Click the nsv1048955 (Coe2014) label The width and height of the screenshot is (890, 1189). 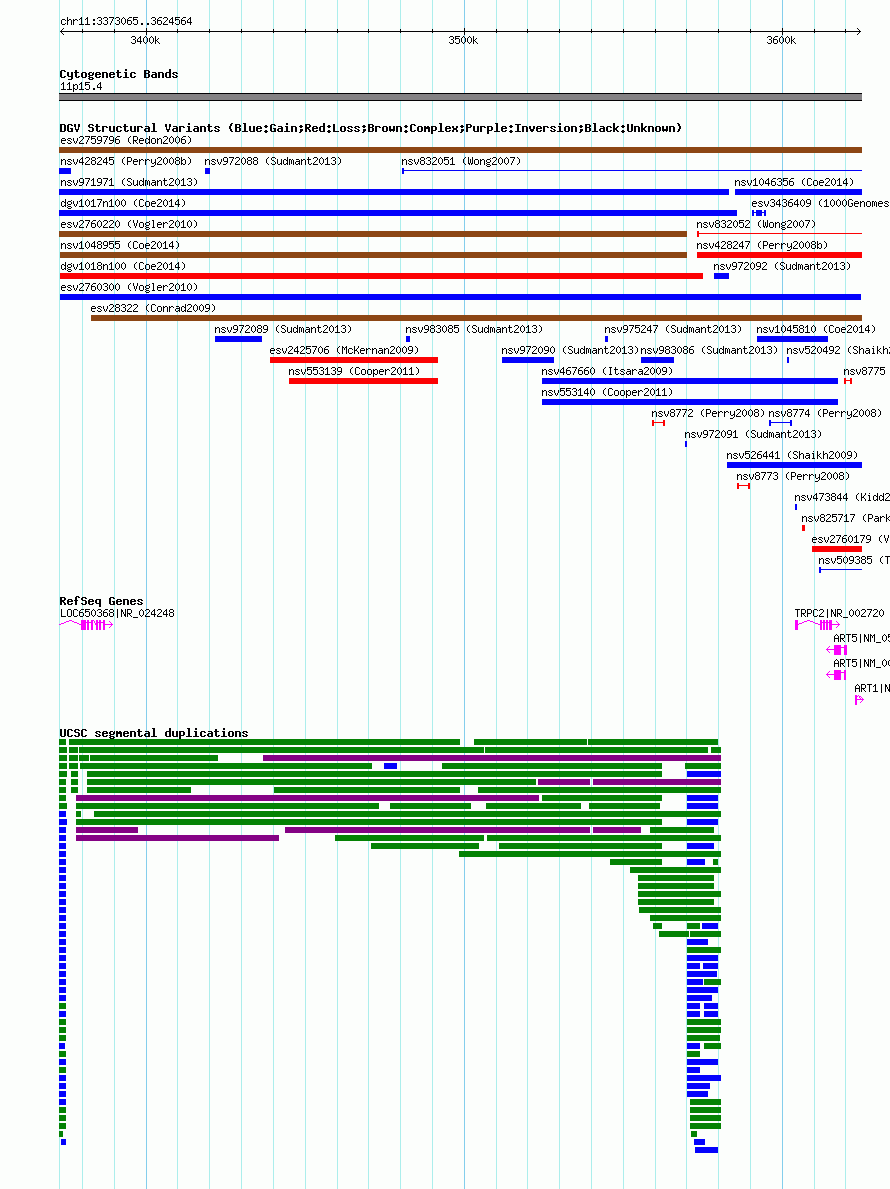coord(120,246)
